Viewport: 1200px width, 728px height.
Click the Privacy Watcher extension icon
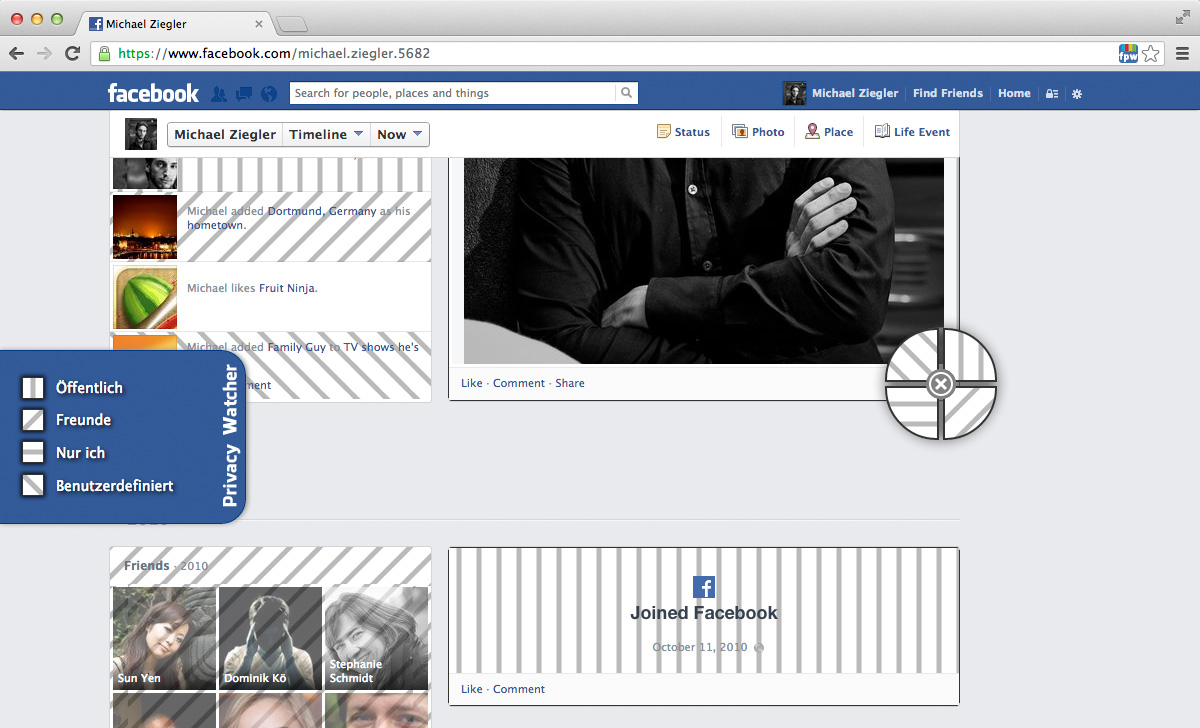1128,53
